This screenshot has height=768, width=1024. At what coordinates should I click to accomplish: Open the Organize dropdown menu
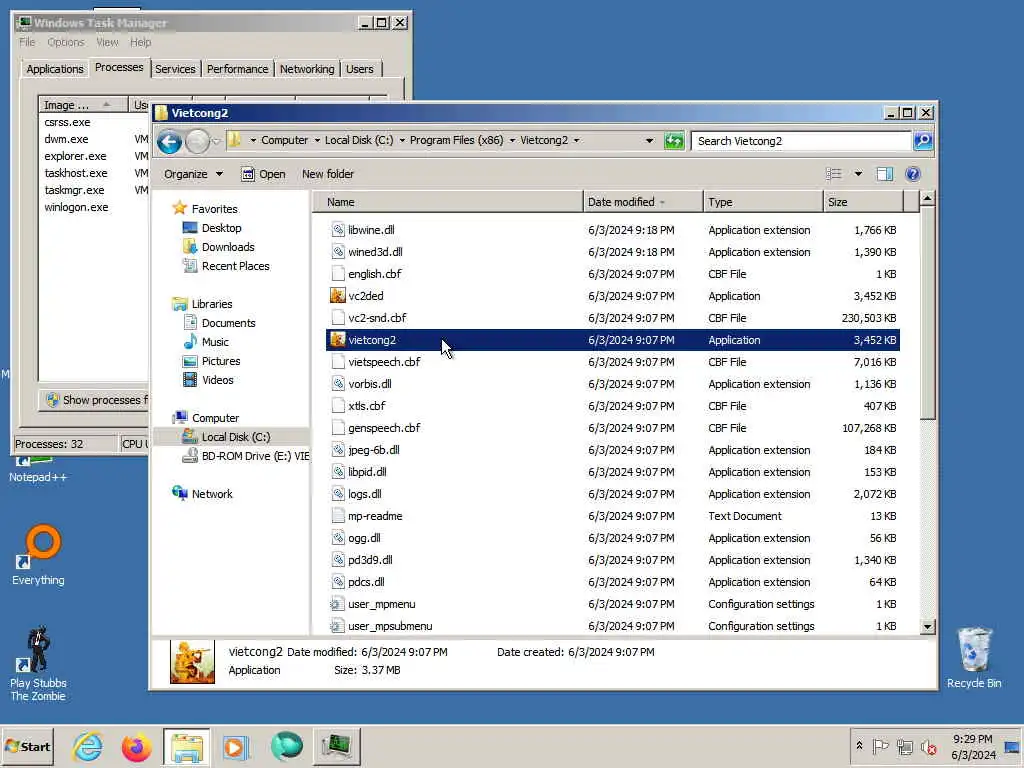click(x=193, y=174)
